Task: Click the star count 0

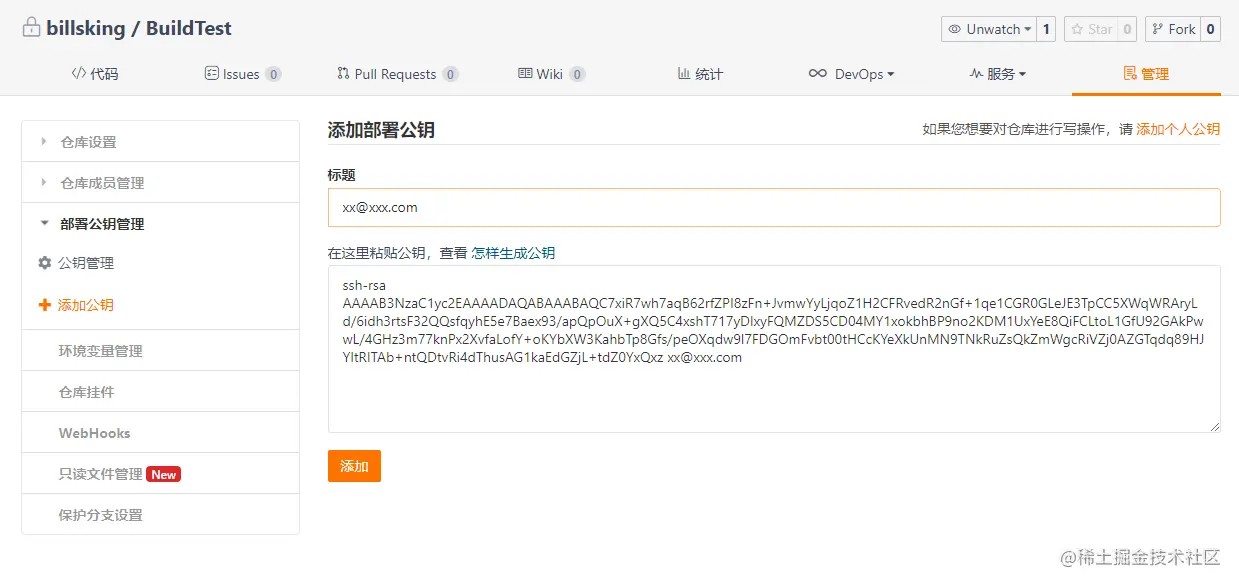Action: point(1127,29)
